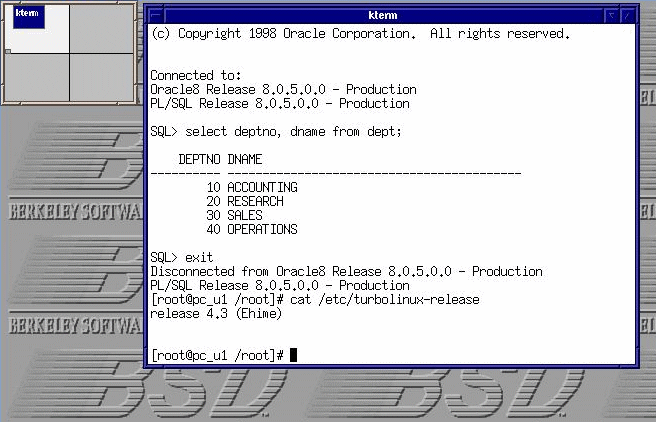Click the kterm title bar
Screen dimensions: 656x422
point(383,15)
